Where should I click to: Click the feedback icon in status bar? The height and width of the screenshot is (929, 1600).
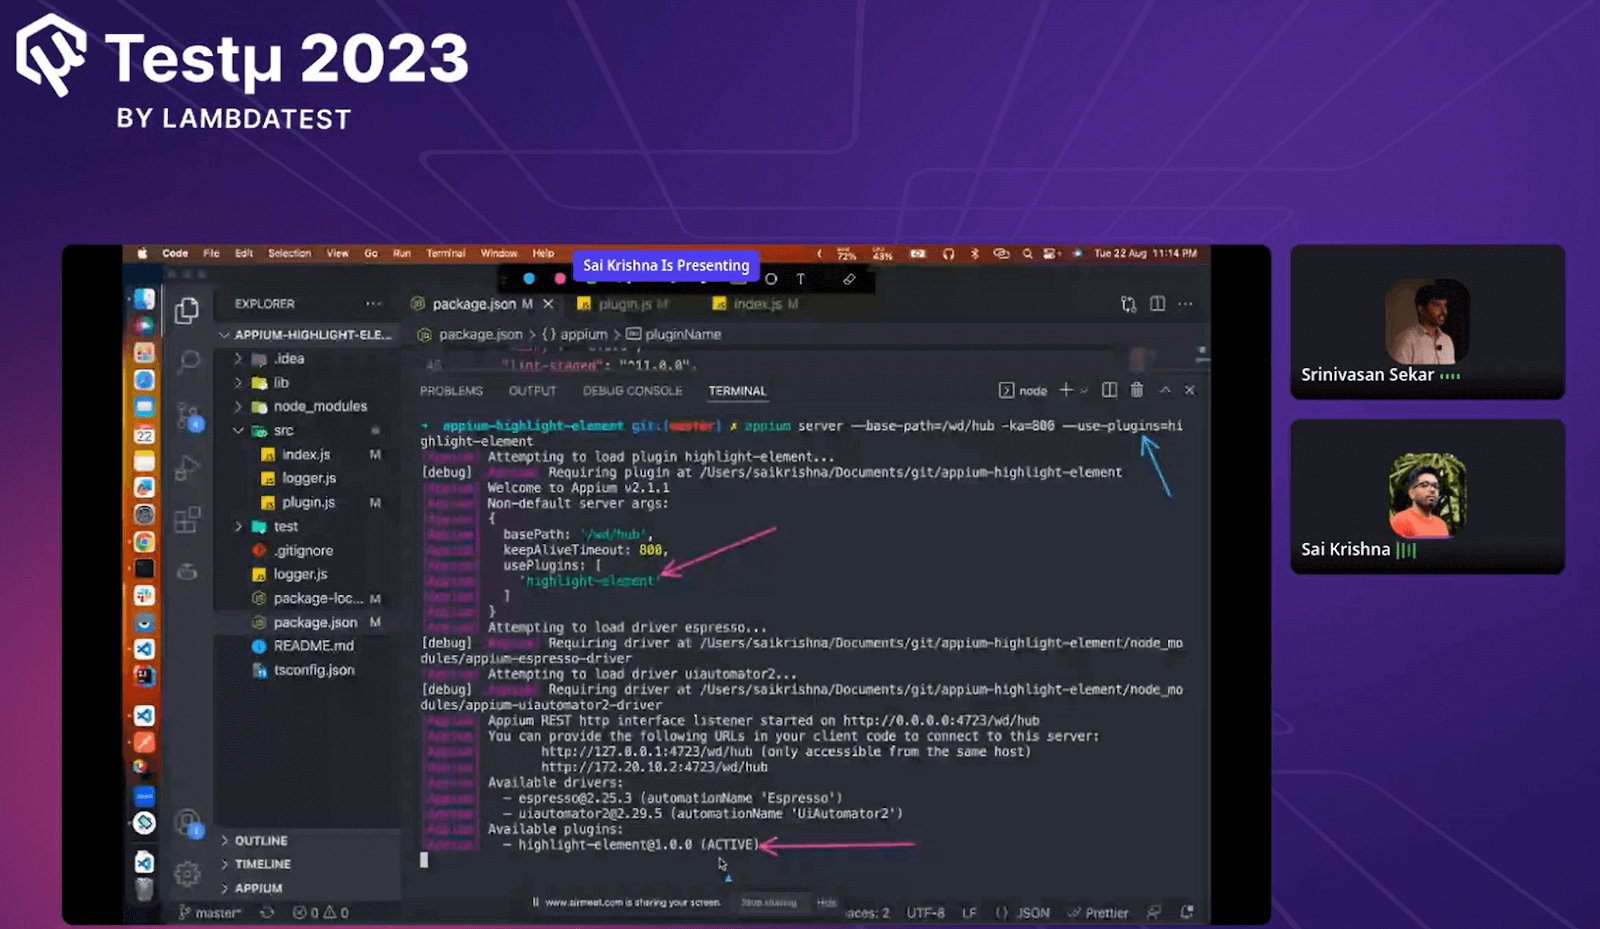tap(1154, 912)
